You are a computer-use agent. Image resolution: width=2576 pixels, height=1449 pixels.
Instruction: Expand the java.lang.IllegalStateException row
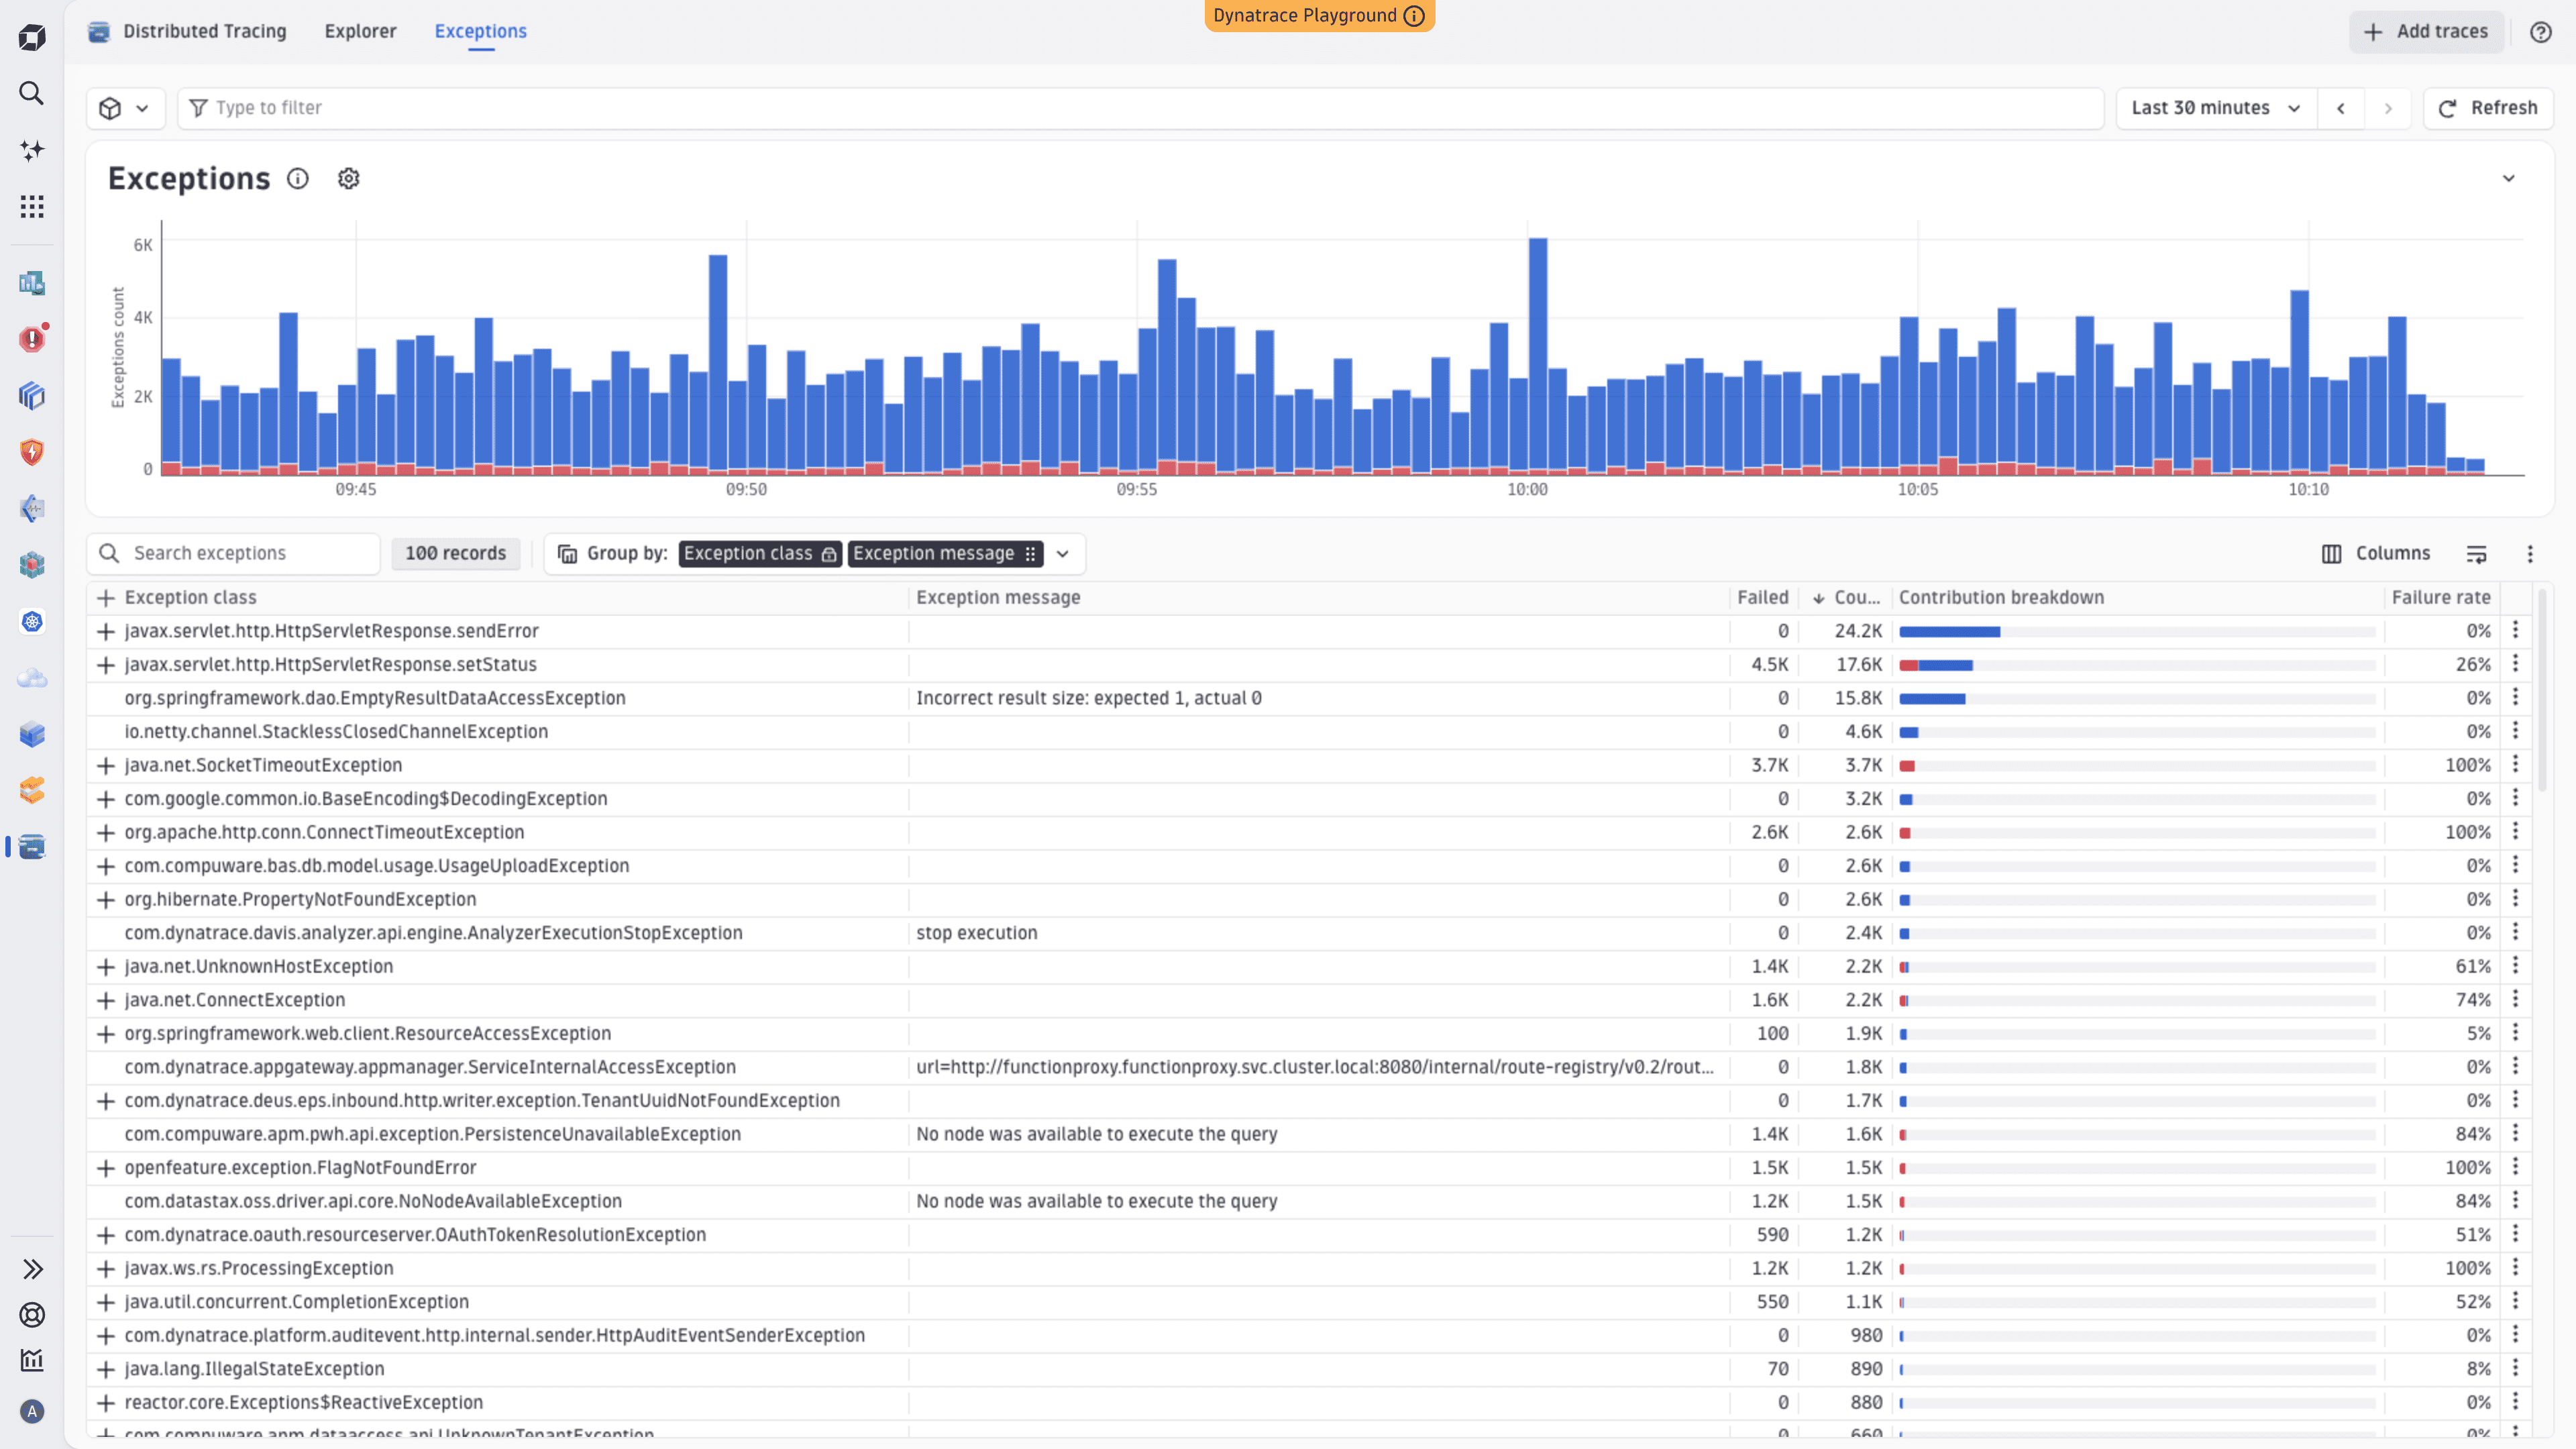(105, 1369)
